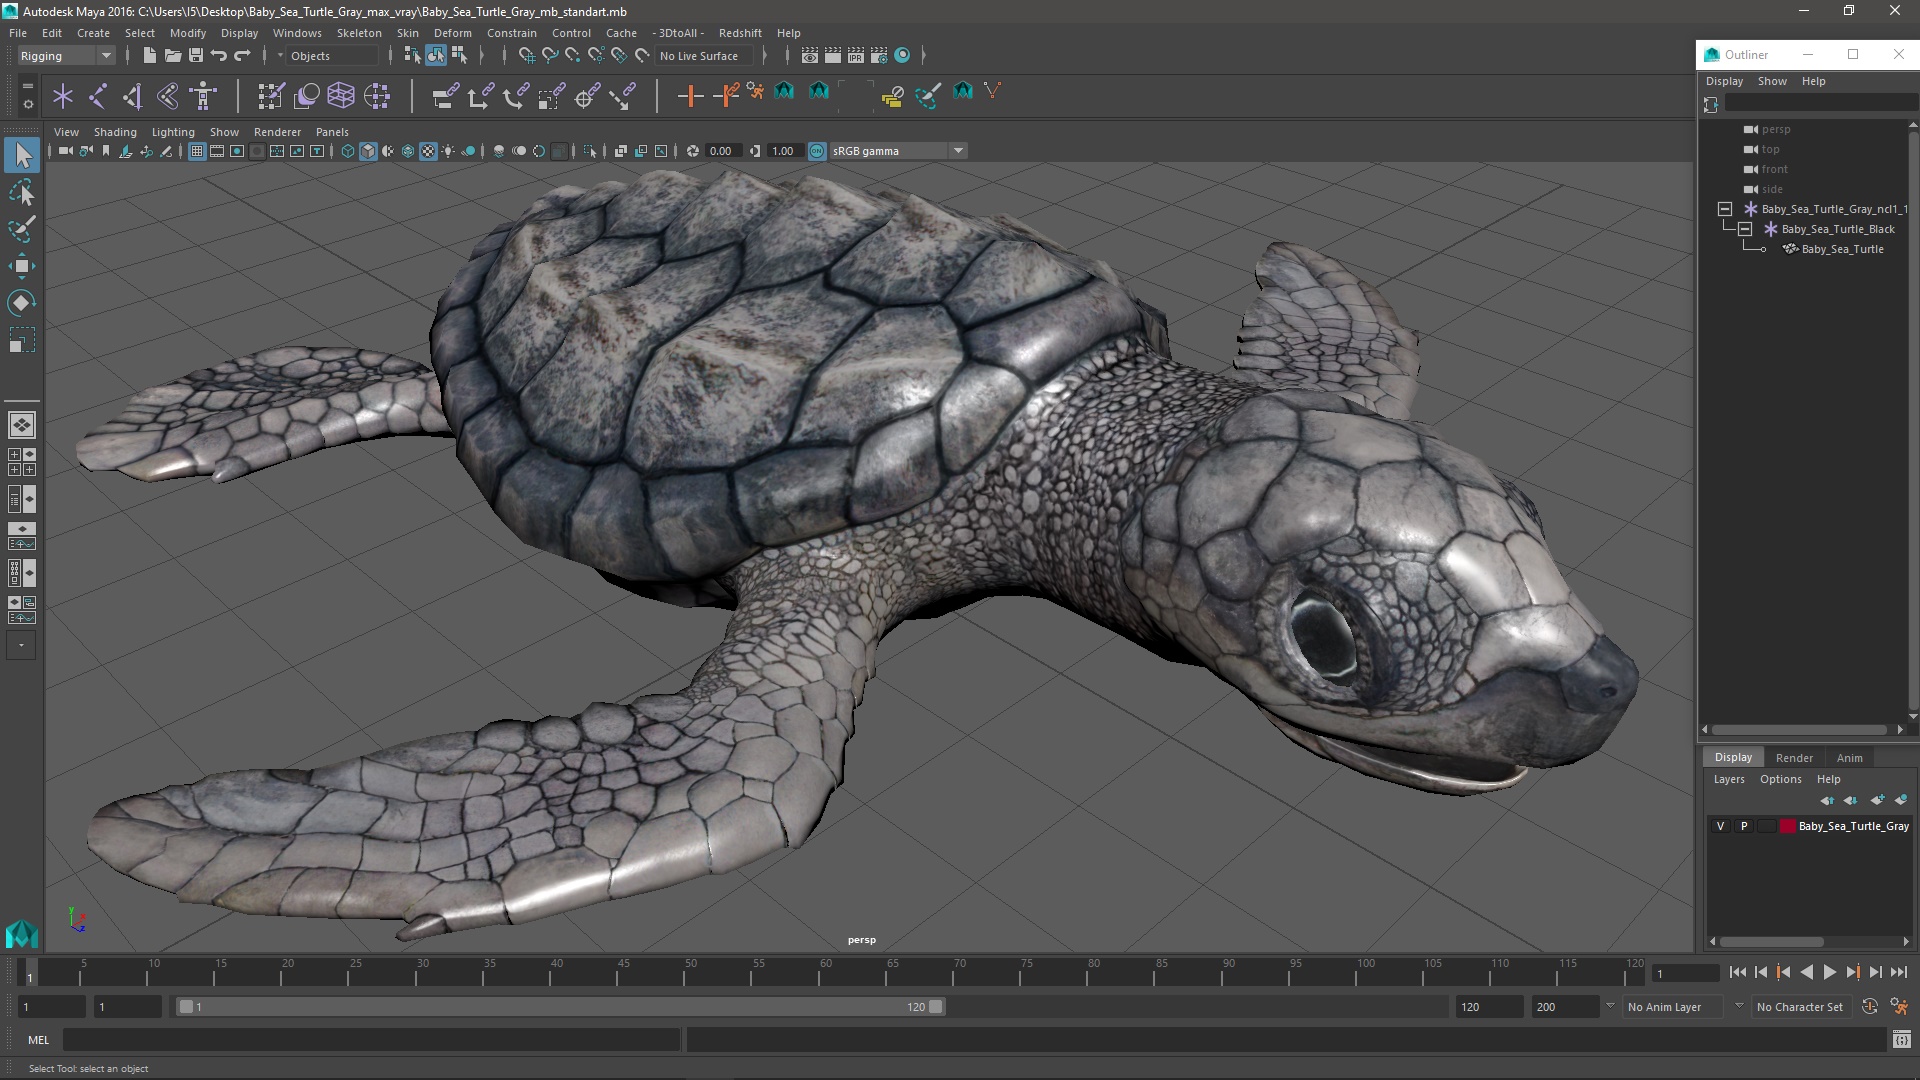Open the Script Editor icon
1920x1080 pixels.
coord(1901,1040)
